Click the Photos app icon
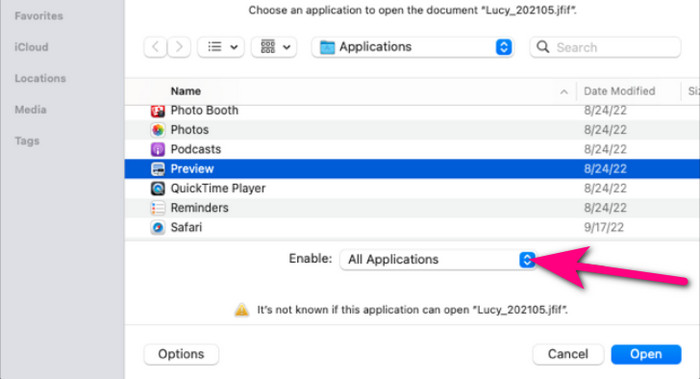Viewport: 700px width, 379px height. tap(158, 130)
